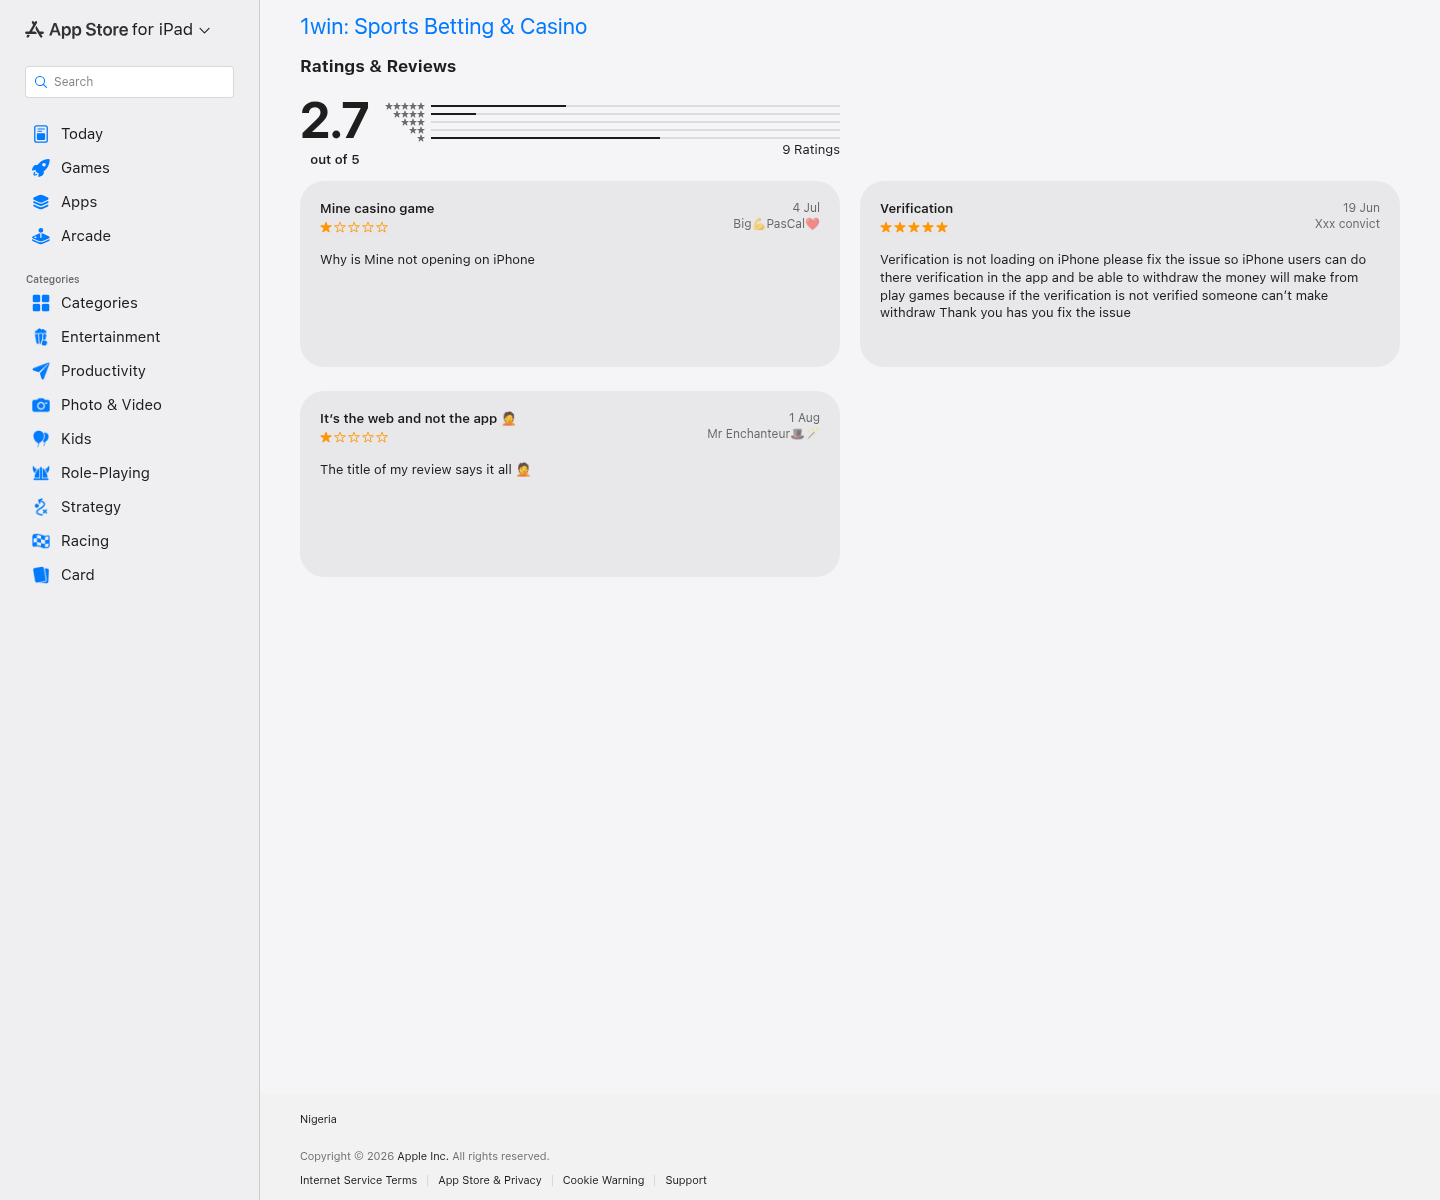Choose the Productivity category label
Image resolution: width=1440 pixels, height=1200 pixels.
(x=103, y=371)
